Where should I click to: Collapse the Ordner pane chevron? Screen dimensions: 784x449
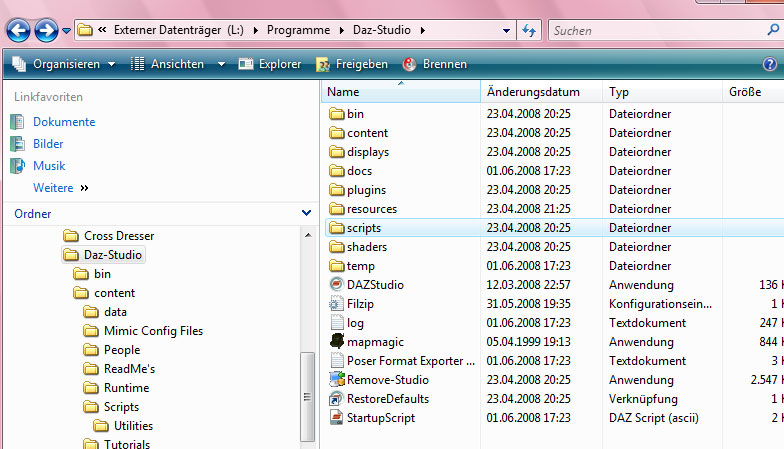coord(306,213)
